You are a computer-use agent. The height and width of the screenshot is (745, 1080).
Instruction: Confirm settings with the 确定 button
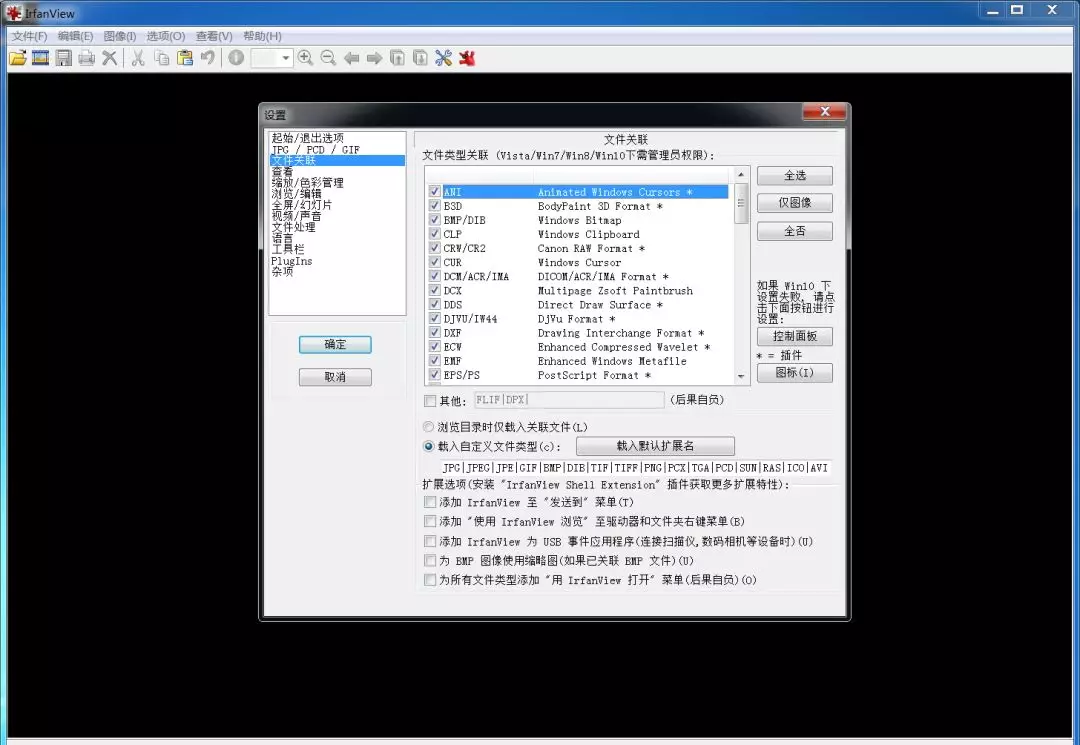(335, 344)
